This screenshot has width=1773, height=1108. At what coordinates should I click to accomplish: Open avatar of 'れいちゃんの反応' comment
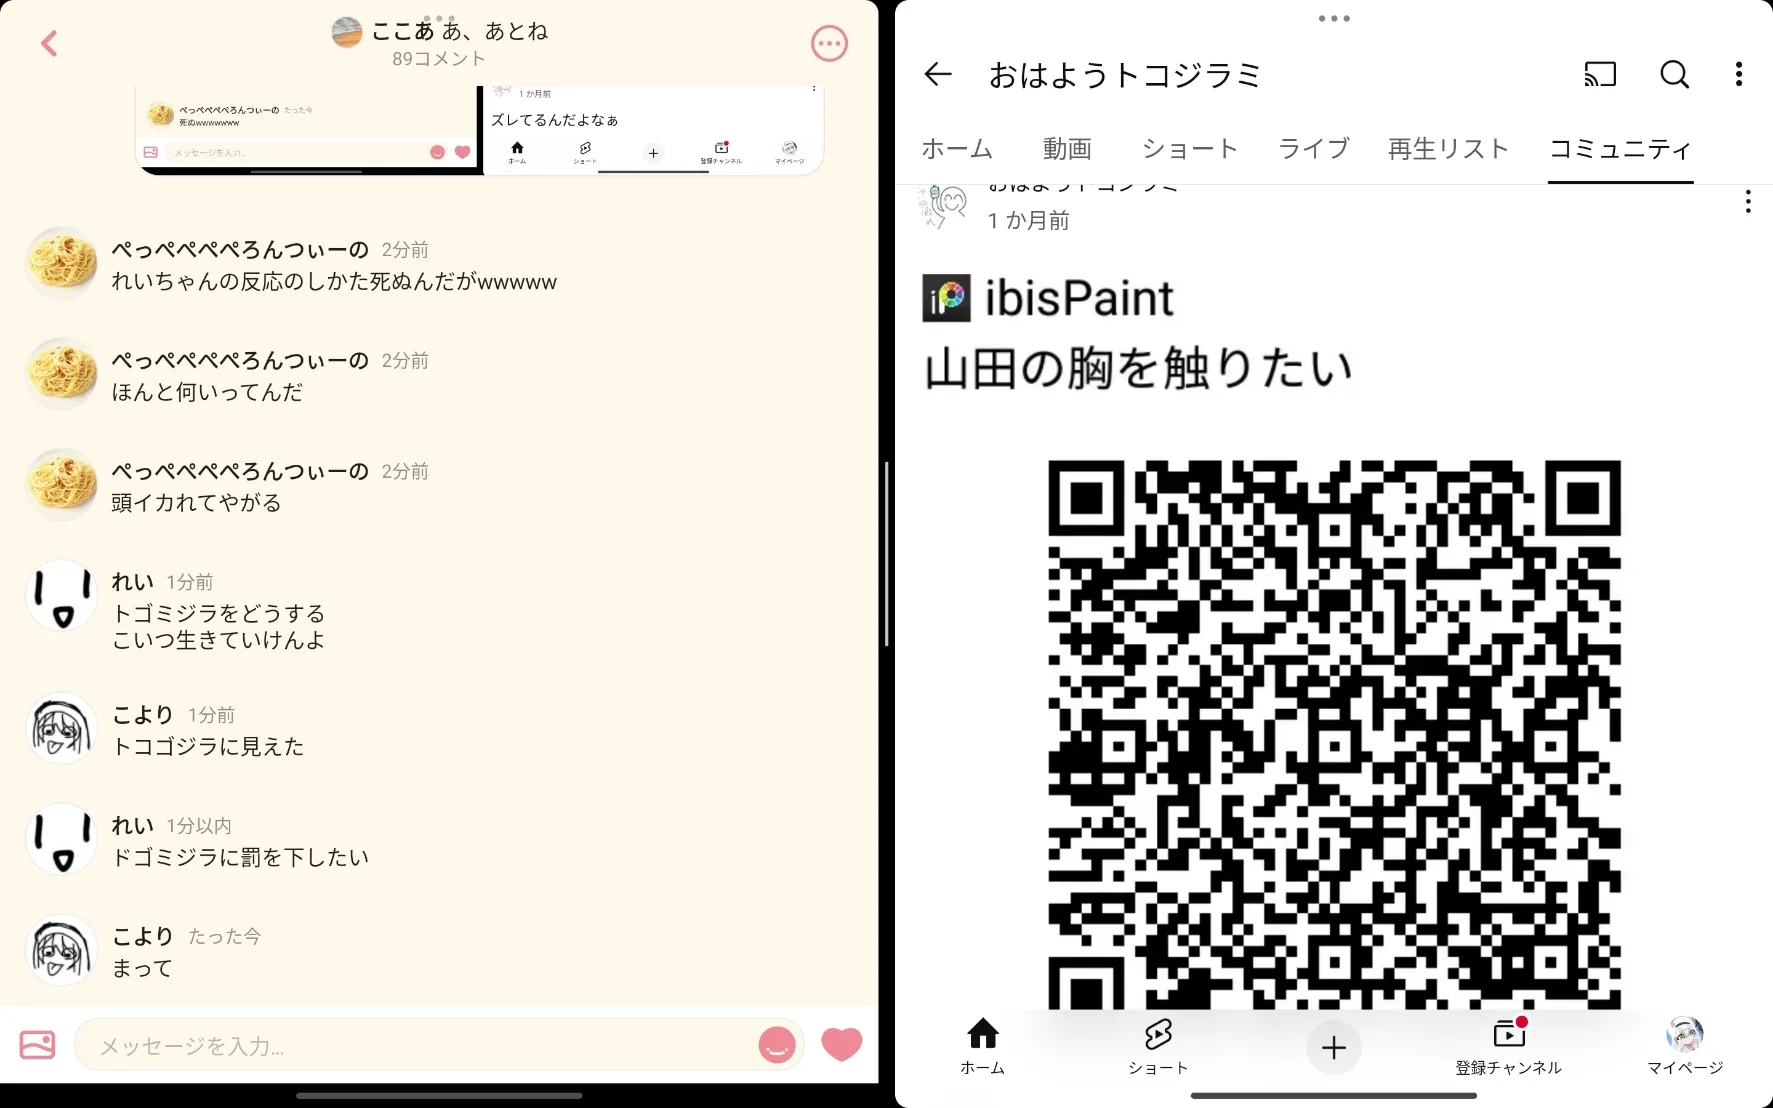click(x=61, y=263)
